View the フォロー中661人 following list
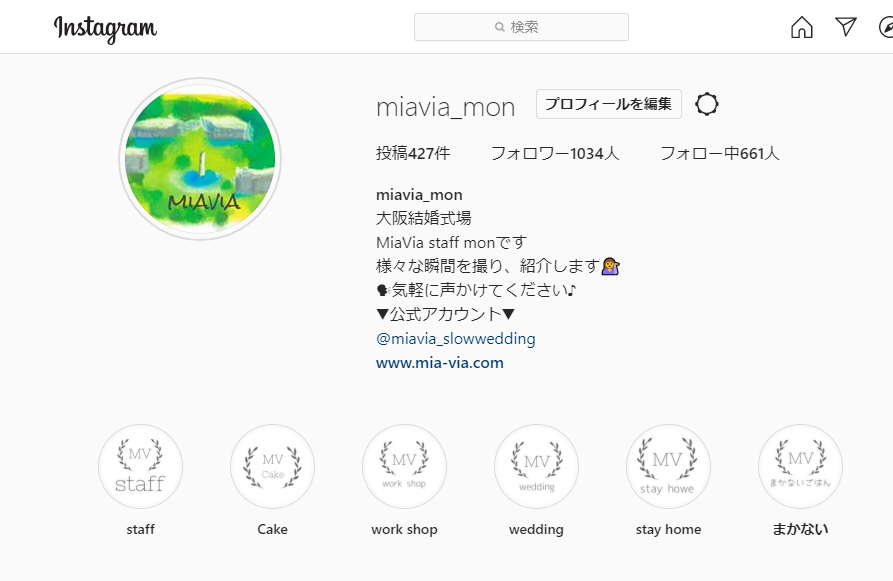Screen dimensions: 893x581 (x=719, y=153)
